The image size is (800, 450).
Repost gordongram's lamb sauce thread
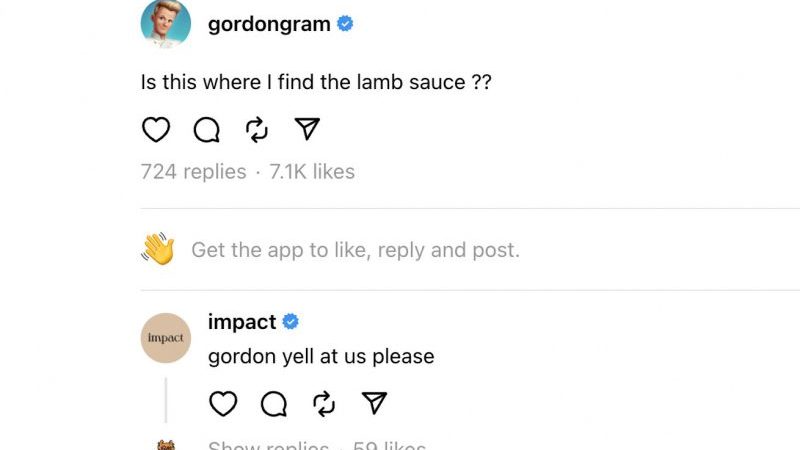pos(257,130)
